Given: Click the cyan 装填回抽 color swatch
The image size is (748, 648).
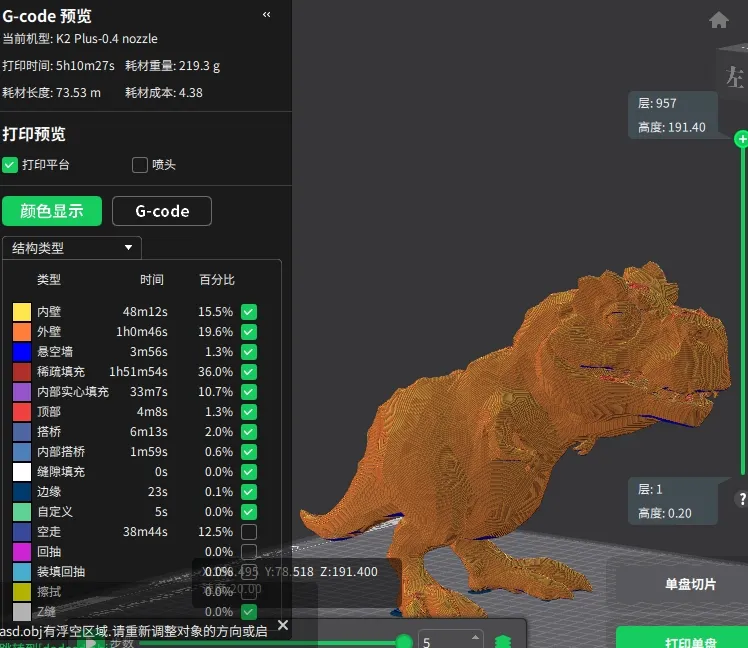Looking at the screenshot, I should pyautogui.click(x=22, y=572).
